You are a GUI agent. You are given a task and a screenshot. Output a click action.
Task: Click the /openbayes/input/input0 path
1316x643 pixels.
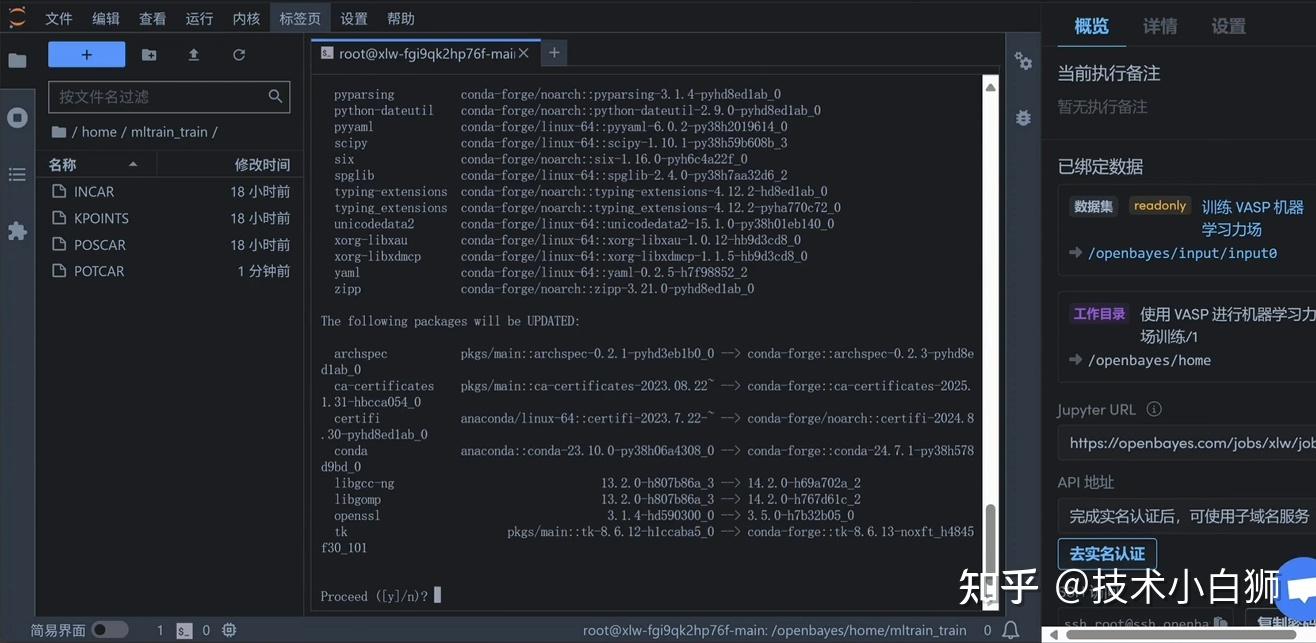(1182, 253)
